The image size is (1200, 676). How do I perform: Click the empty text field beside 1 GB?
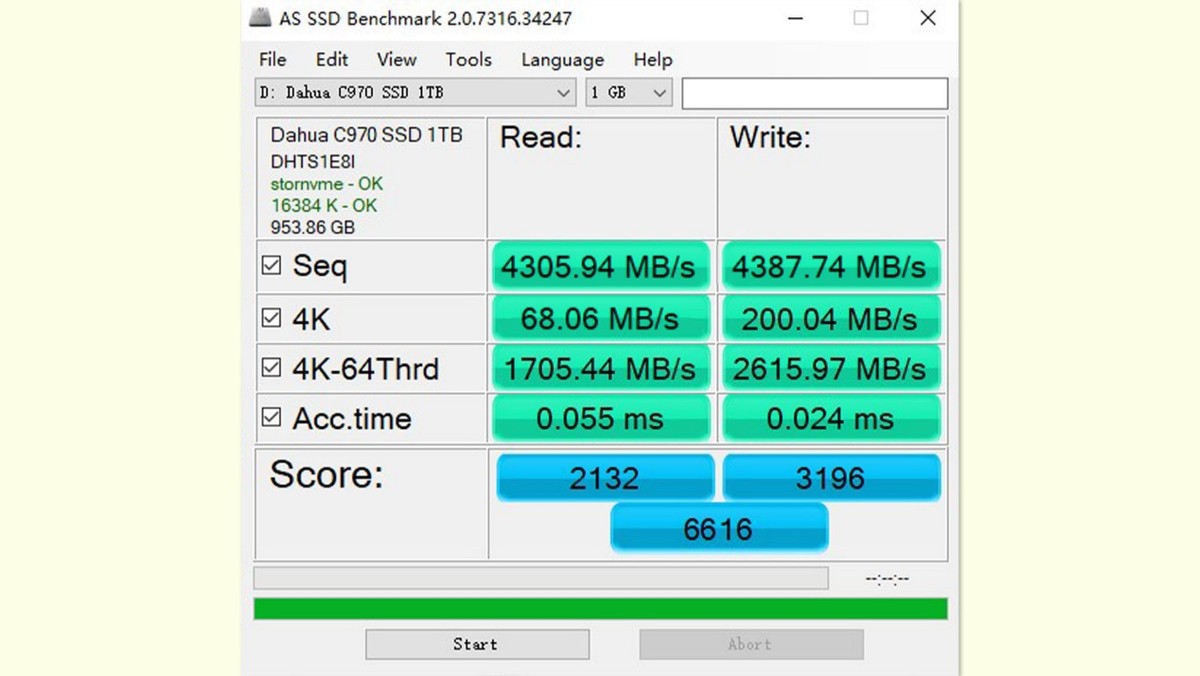click(x=815, y=93)
